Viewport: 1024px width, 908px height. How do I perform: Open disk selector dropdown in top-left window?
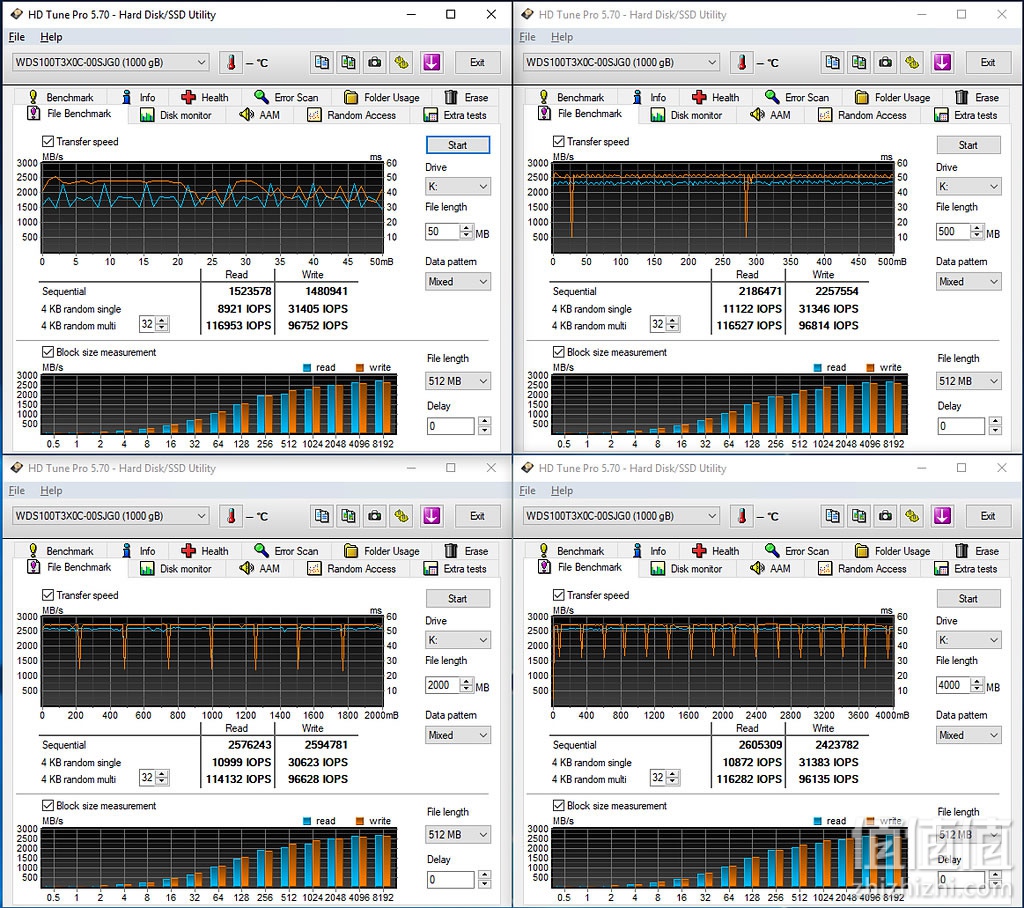tap(110, 62)
